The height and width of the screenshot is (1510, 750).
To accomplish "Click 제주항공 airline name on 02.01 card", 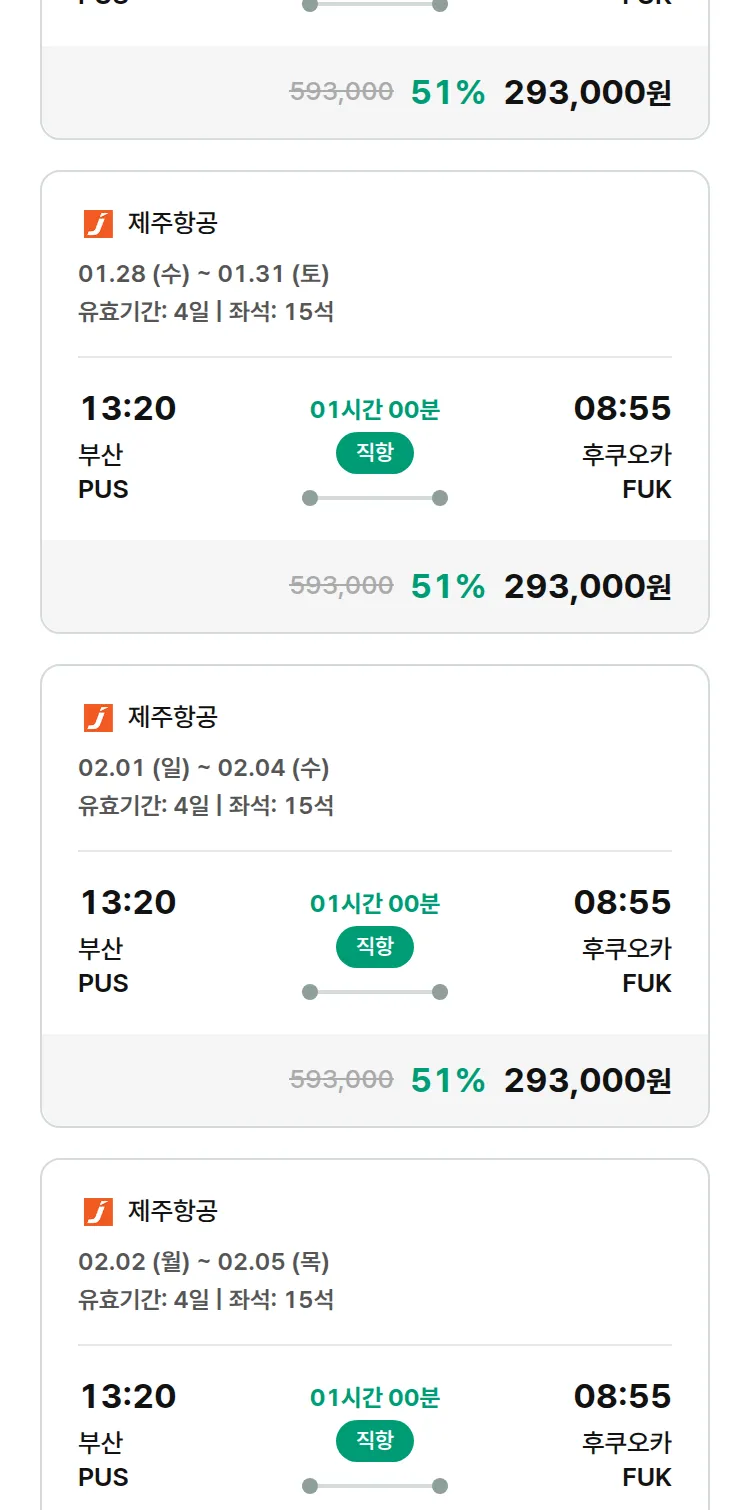I will 172,717.
